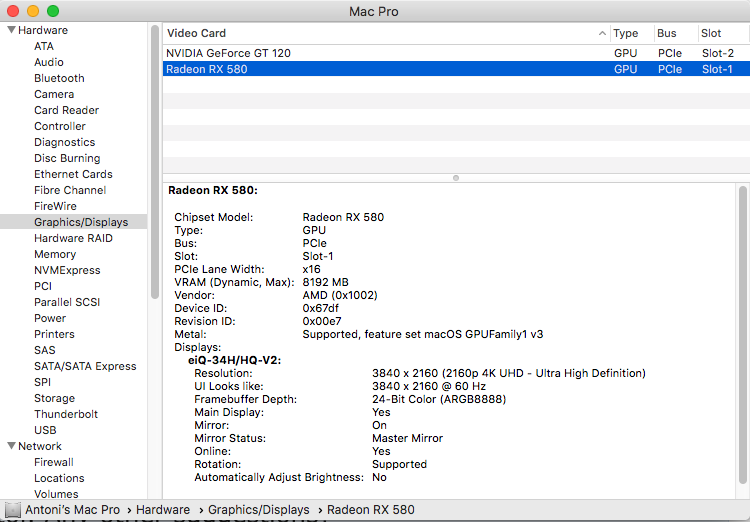Select SPI in the sidebar
The width and height of the screenshot is (750, 522).
click(42, 382)
